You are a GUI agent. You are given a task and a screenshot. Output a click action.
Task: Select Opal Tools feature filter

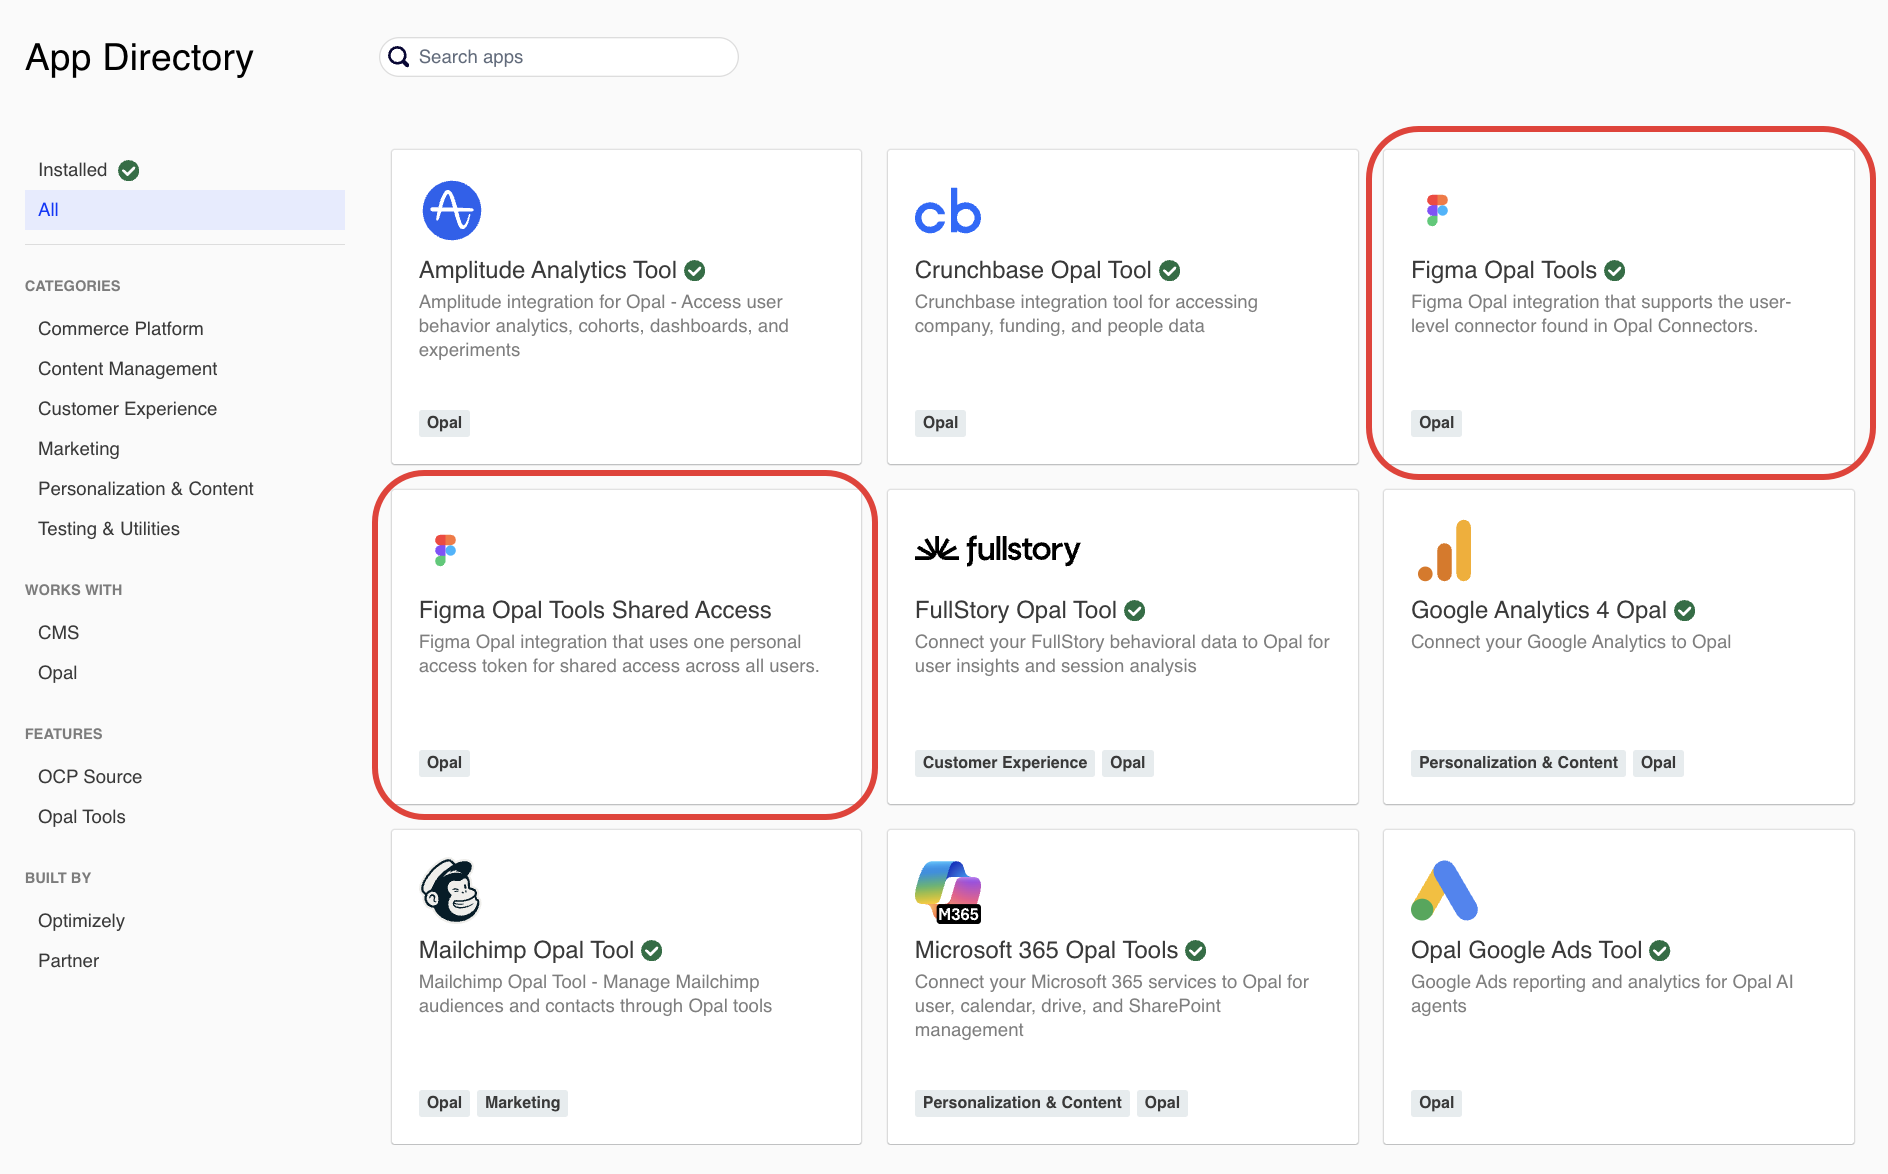tap(82, 817)
